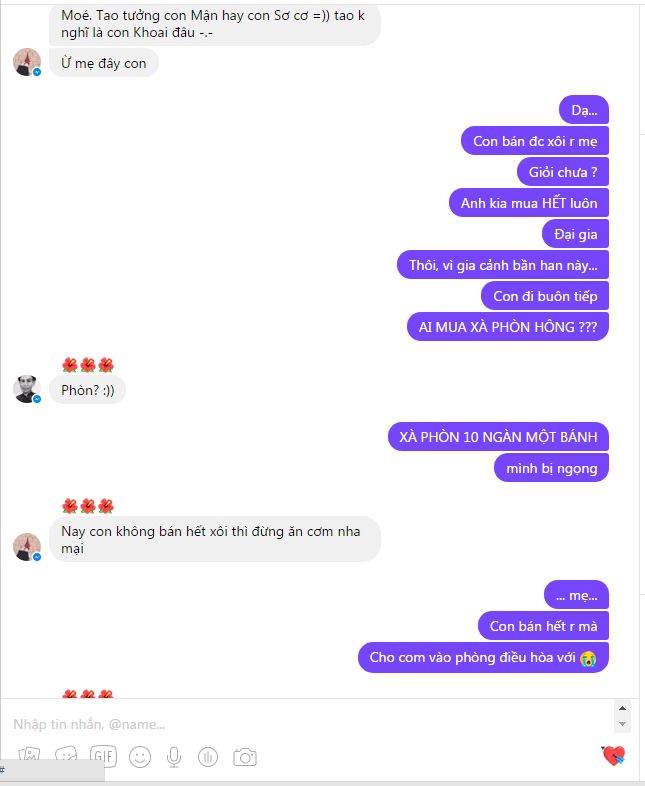Select the "AI MUA XÀ PHÒN HÔNG ???" message bubble
This screenshot has width=645, height=786.
click(508, 327)
